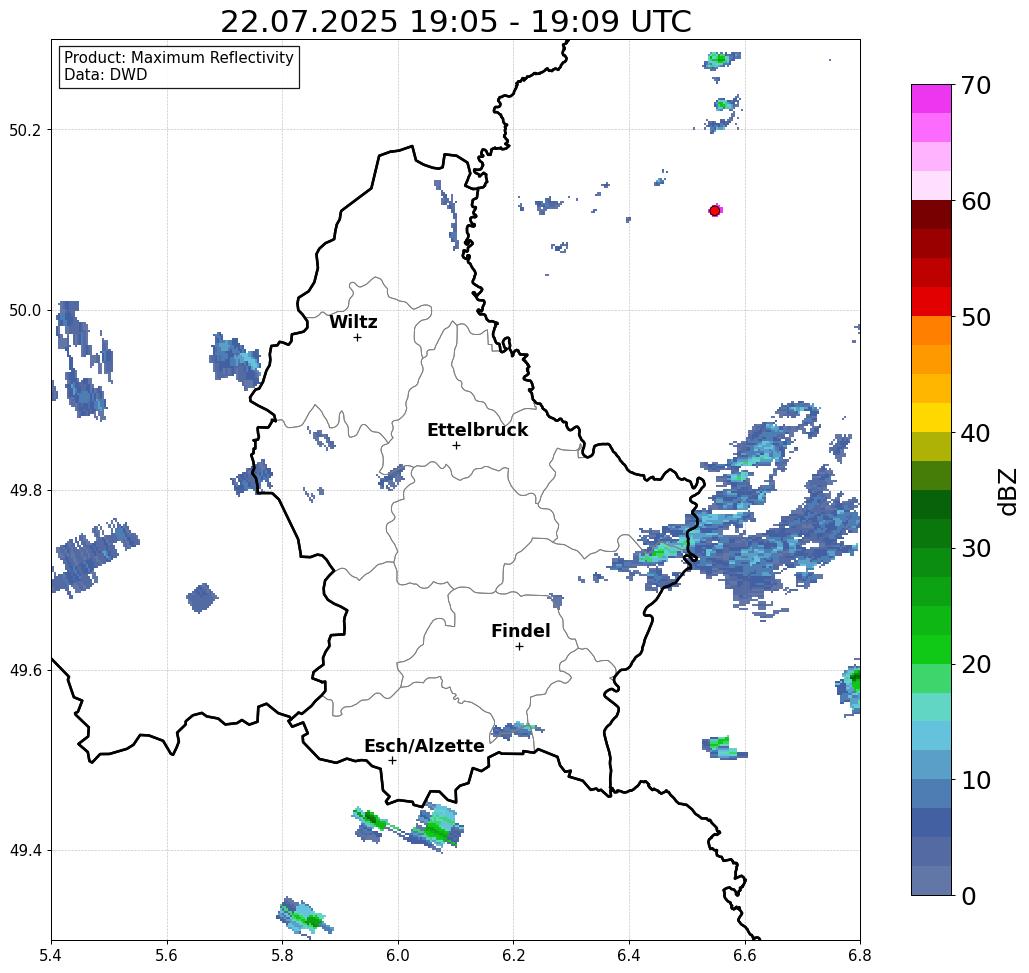Click the latitude tick label 49.8
This screenshot has width=1029, height=973.
[x=25, y=491]
